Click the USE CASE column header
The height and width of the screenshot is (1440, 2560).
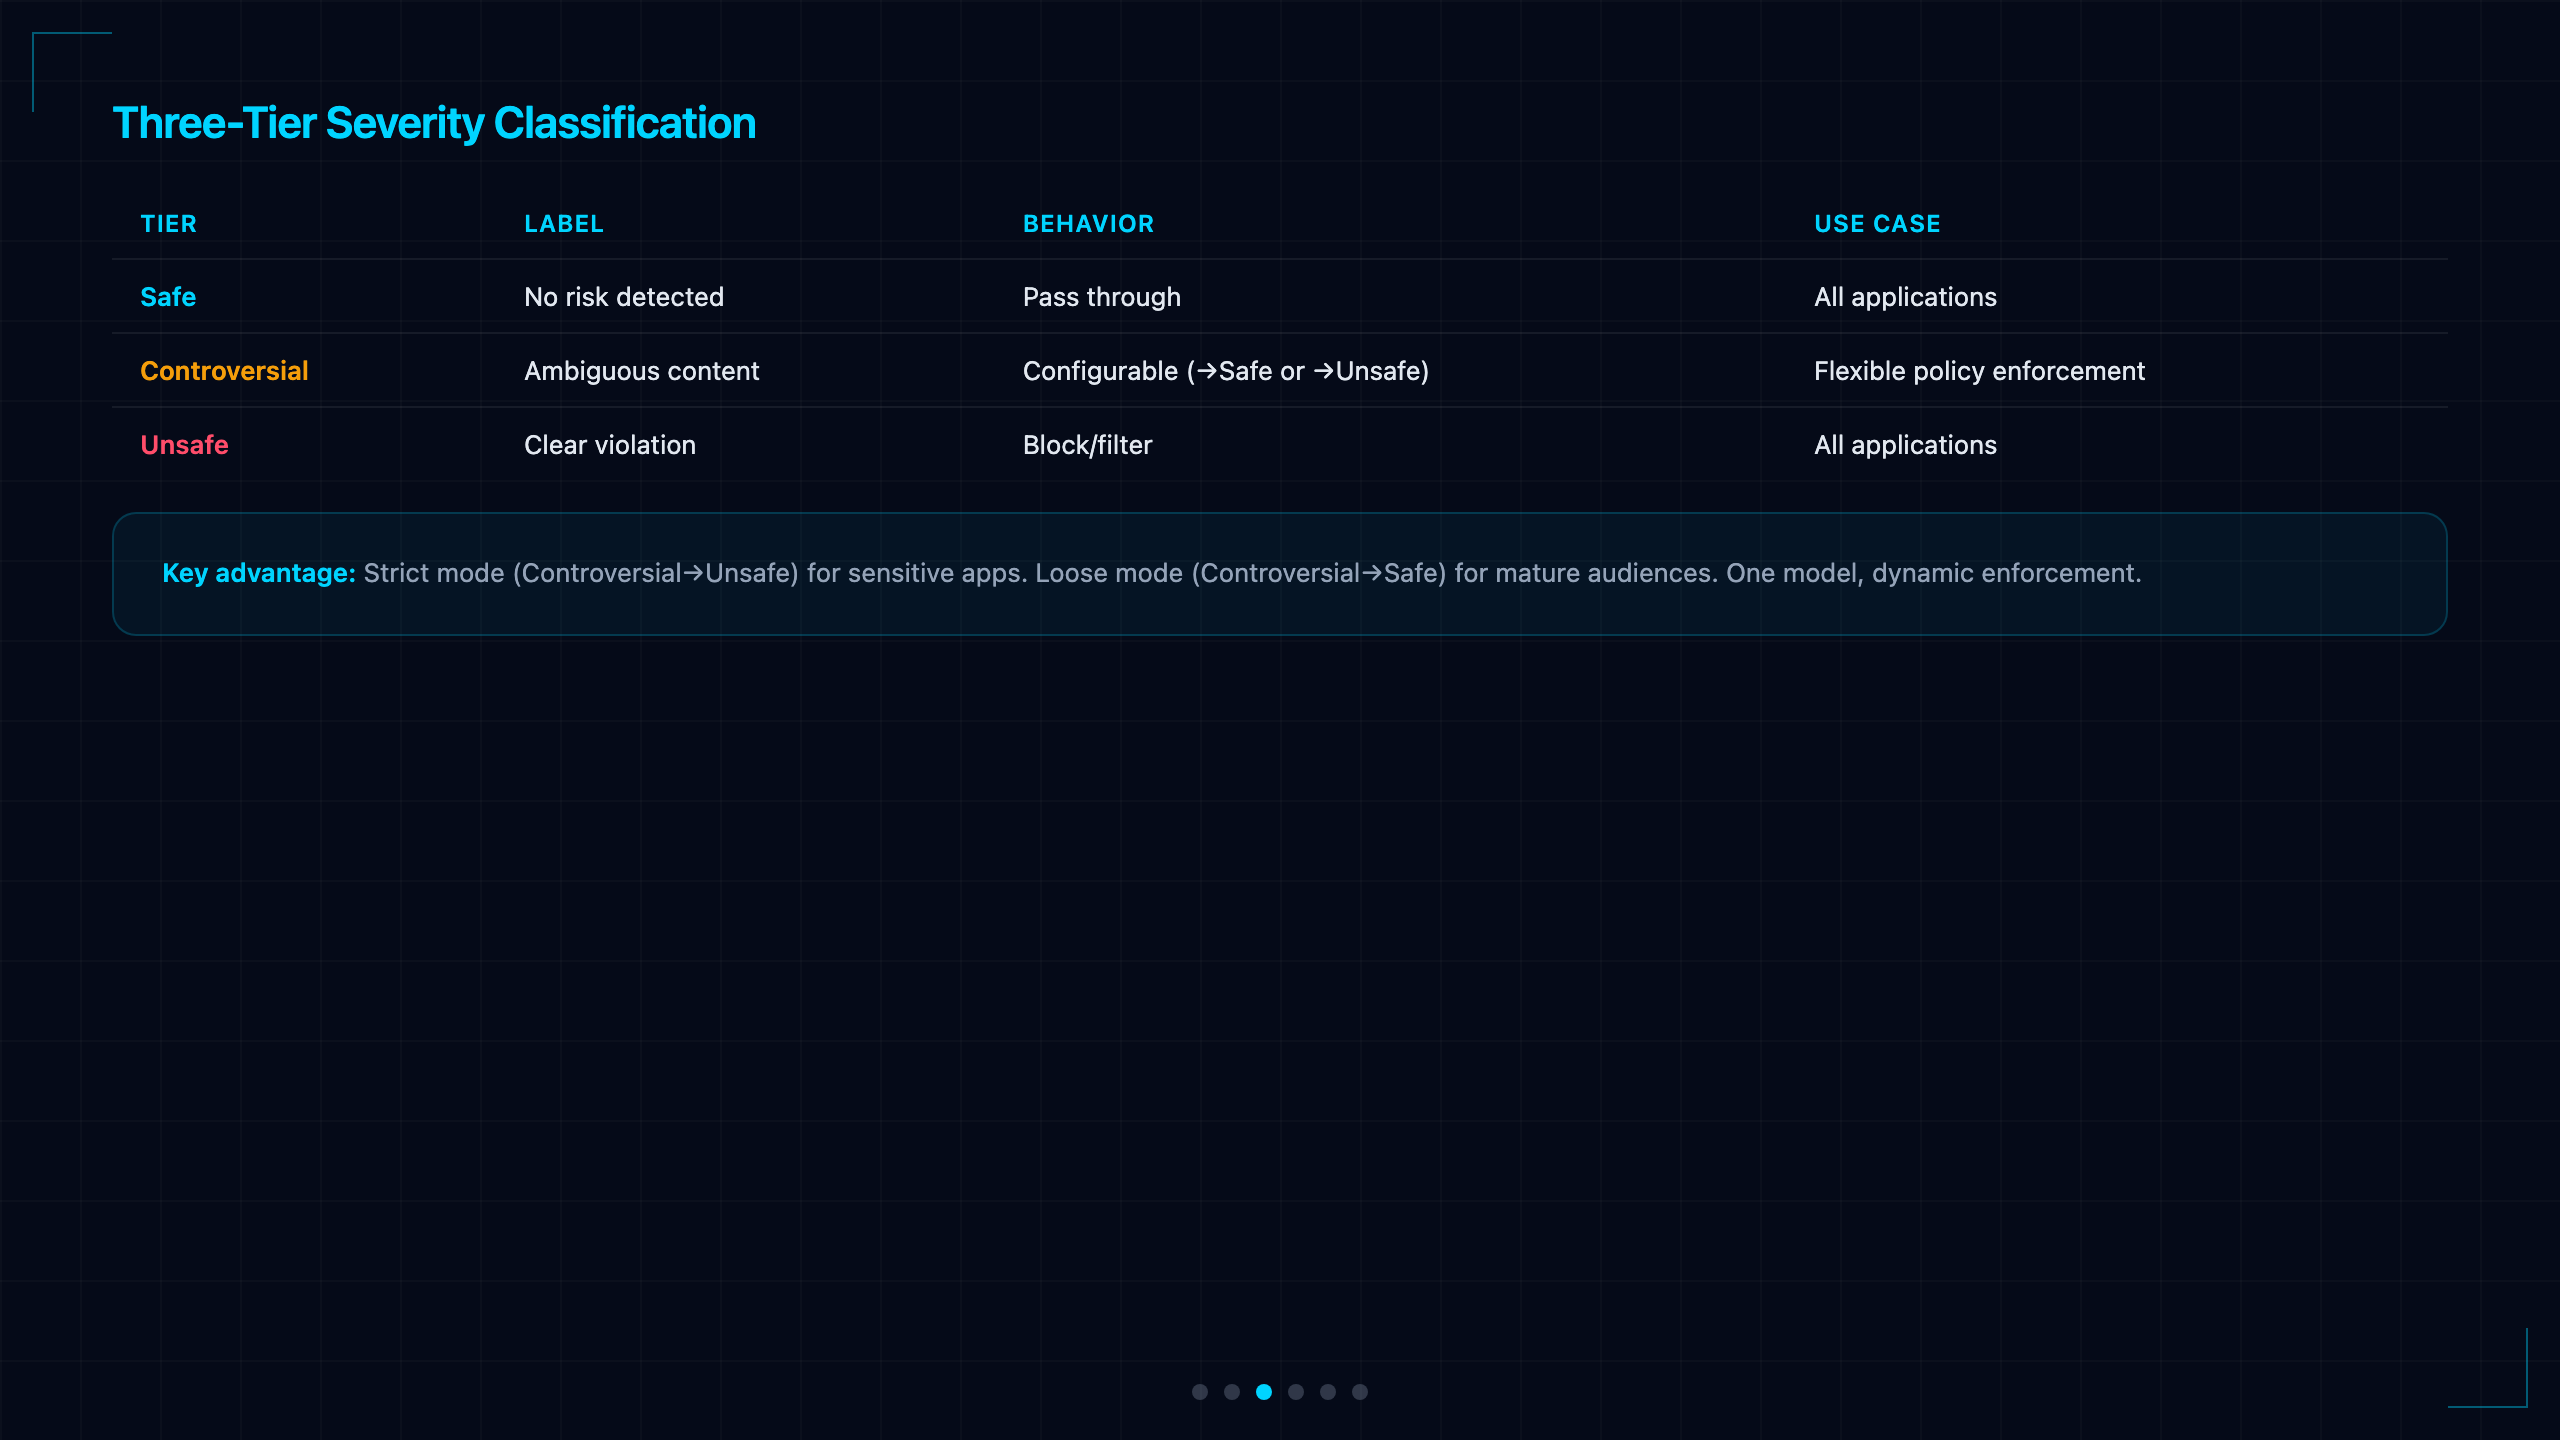coord(1877,224)
